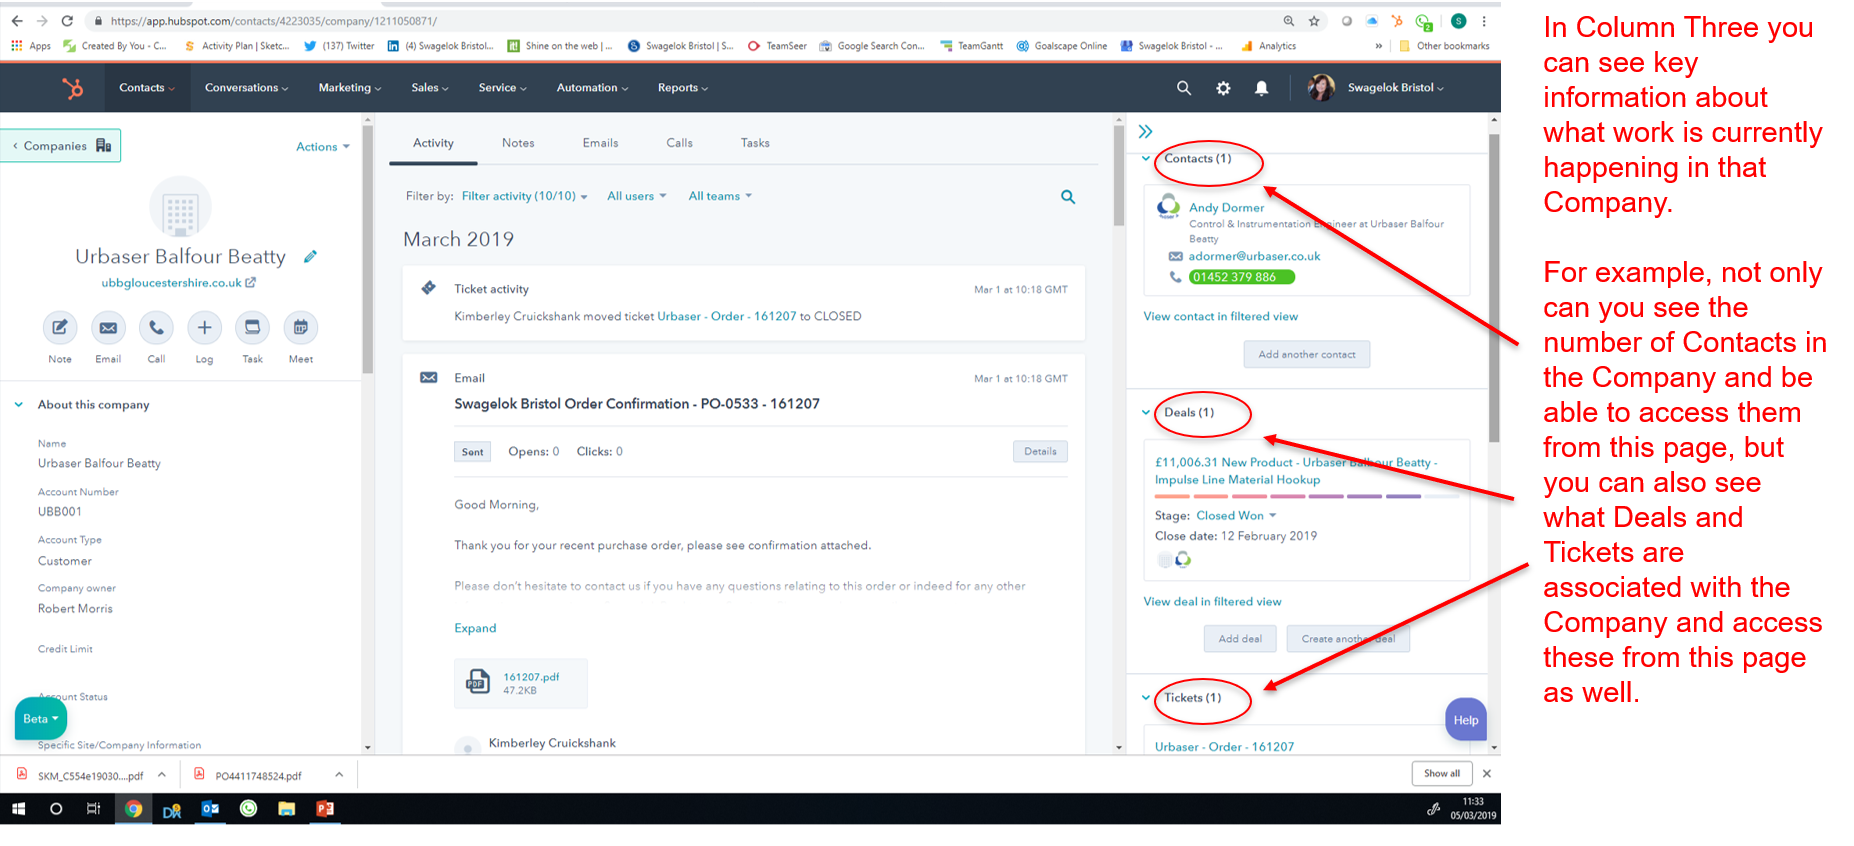Open the Service navigation menu
Image resolution: width=1854 pixels, height=846 pixels.
(502, 88)
